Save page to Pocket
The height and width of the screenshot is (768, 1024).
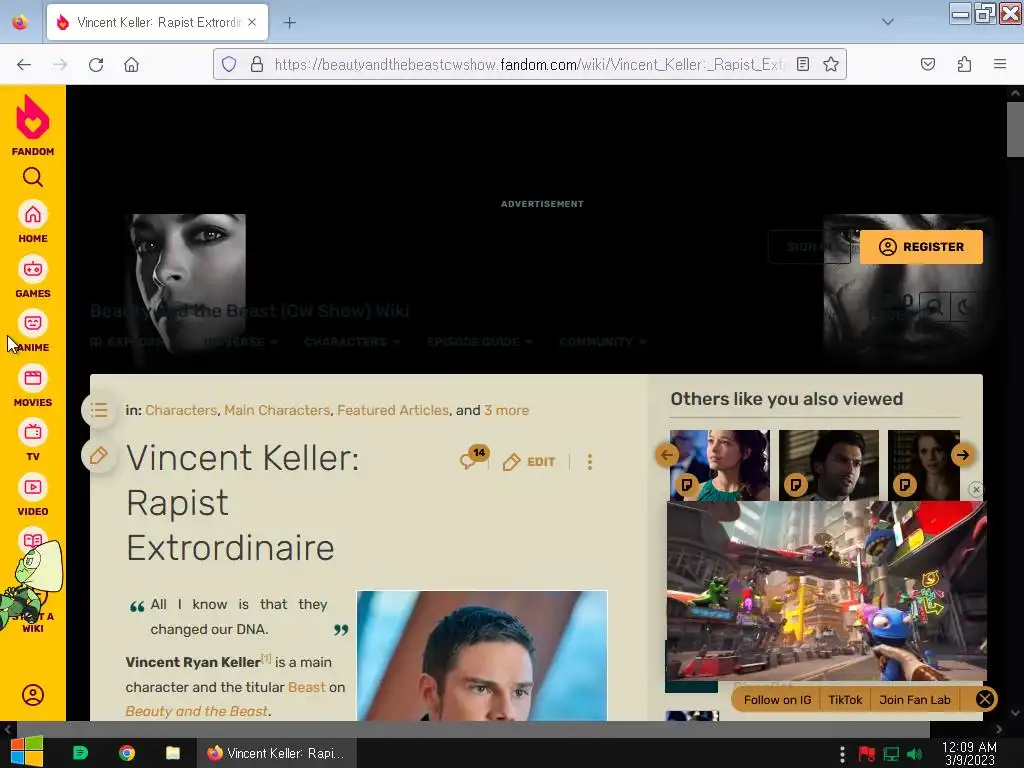[927, 64]
